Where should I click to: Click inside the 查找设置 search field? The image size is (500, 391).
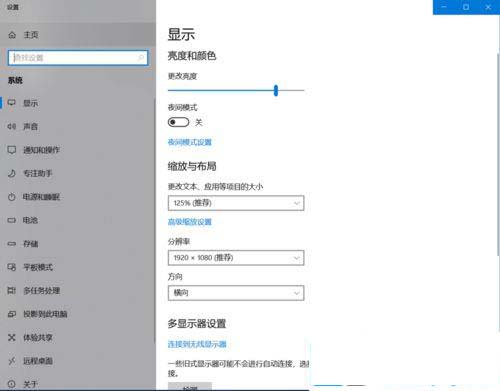tap(78, 58)
